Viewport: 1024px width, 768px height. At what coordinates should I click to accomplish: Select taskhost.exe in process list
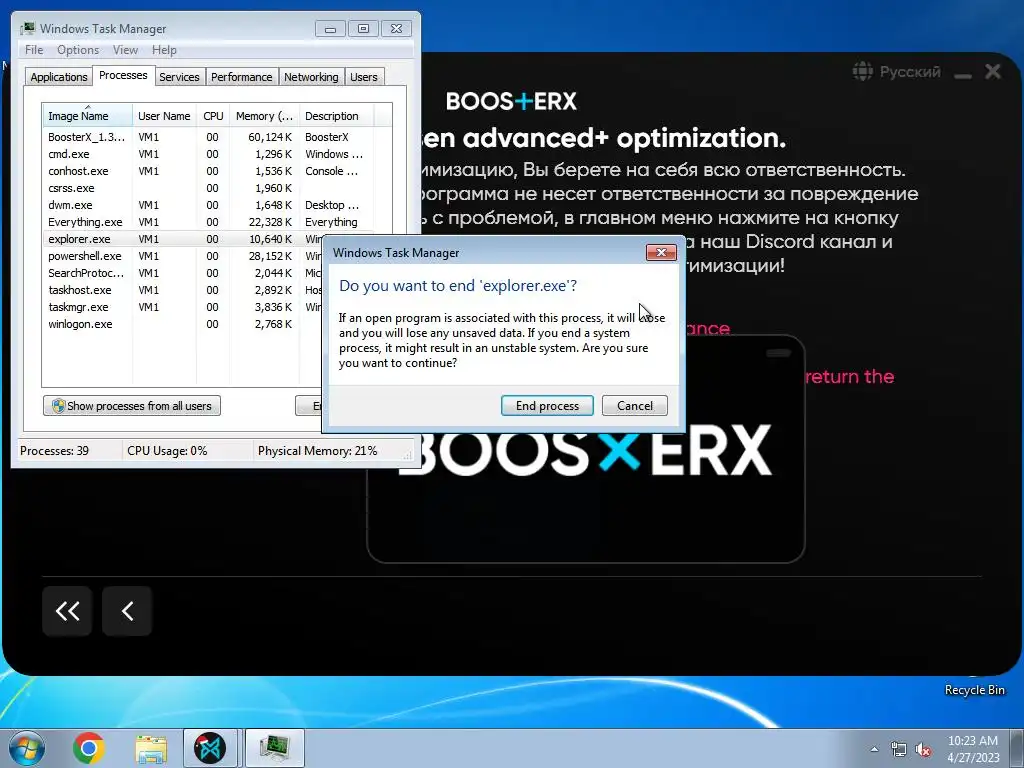coord(183,290)
